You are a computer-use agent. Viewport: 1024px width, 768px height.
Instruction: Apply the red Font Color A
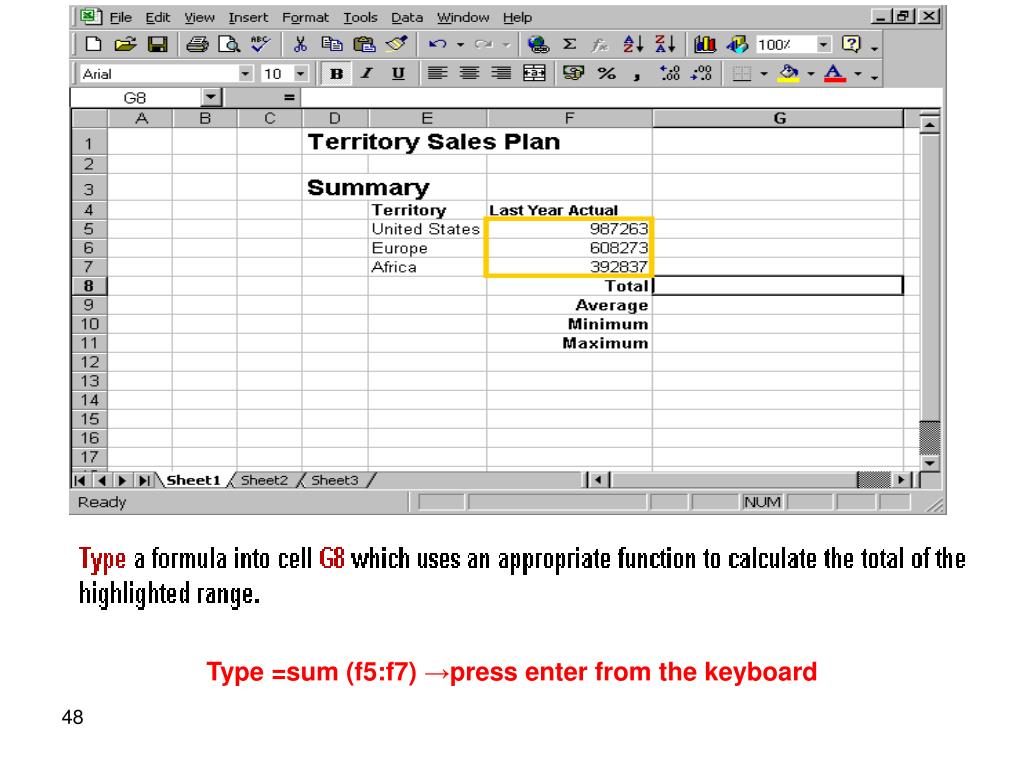coord(835,73)
